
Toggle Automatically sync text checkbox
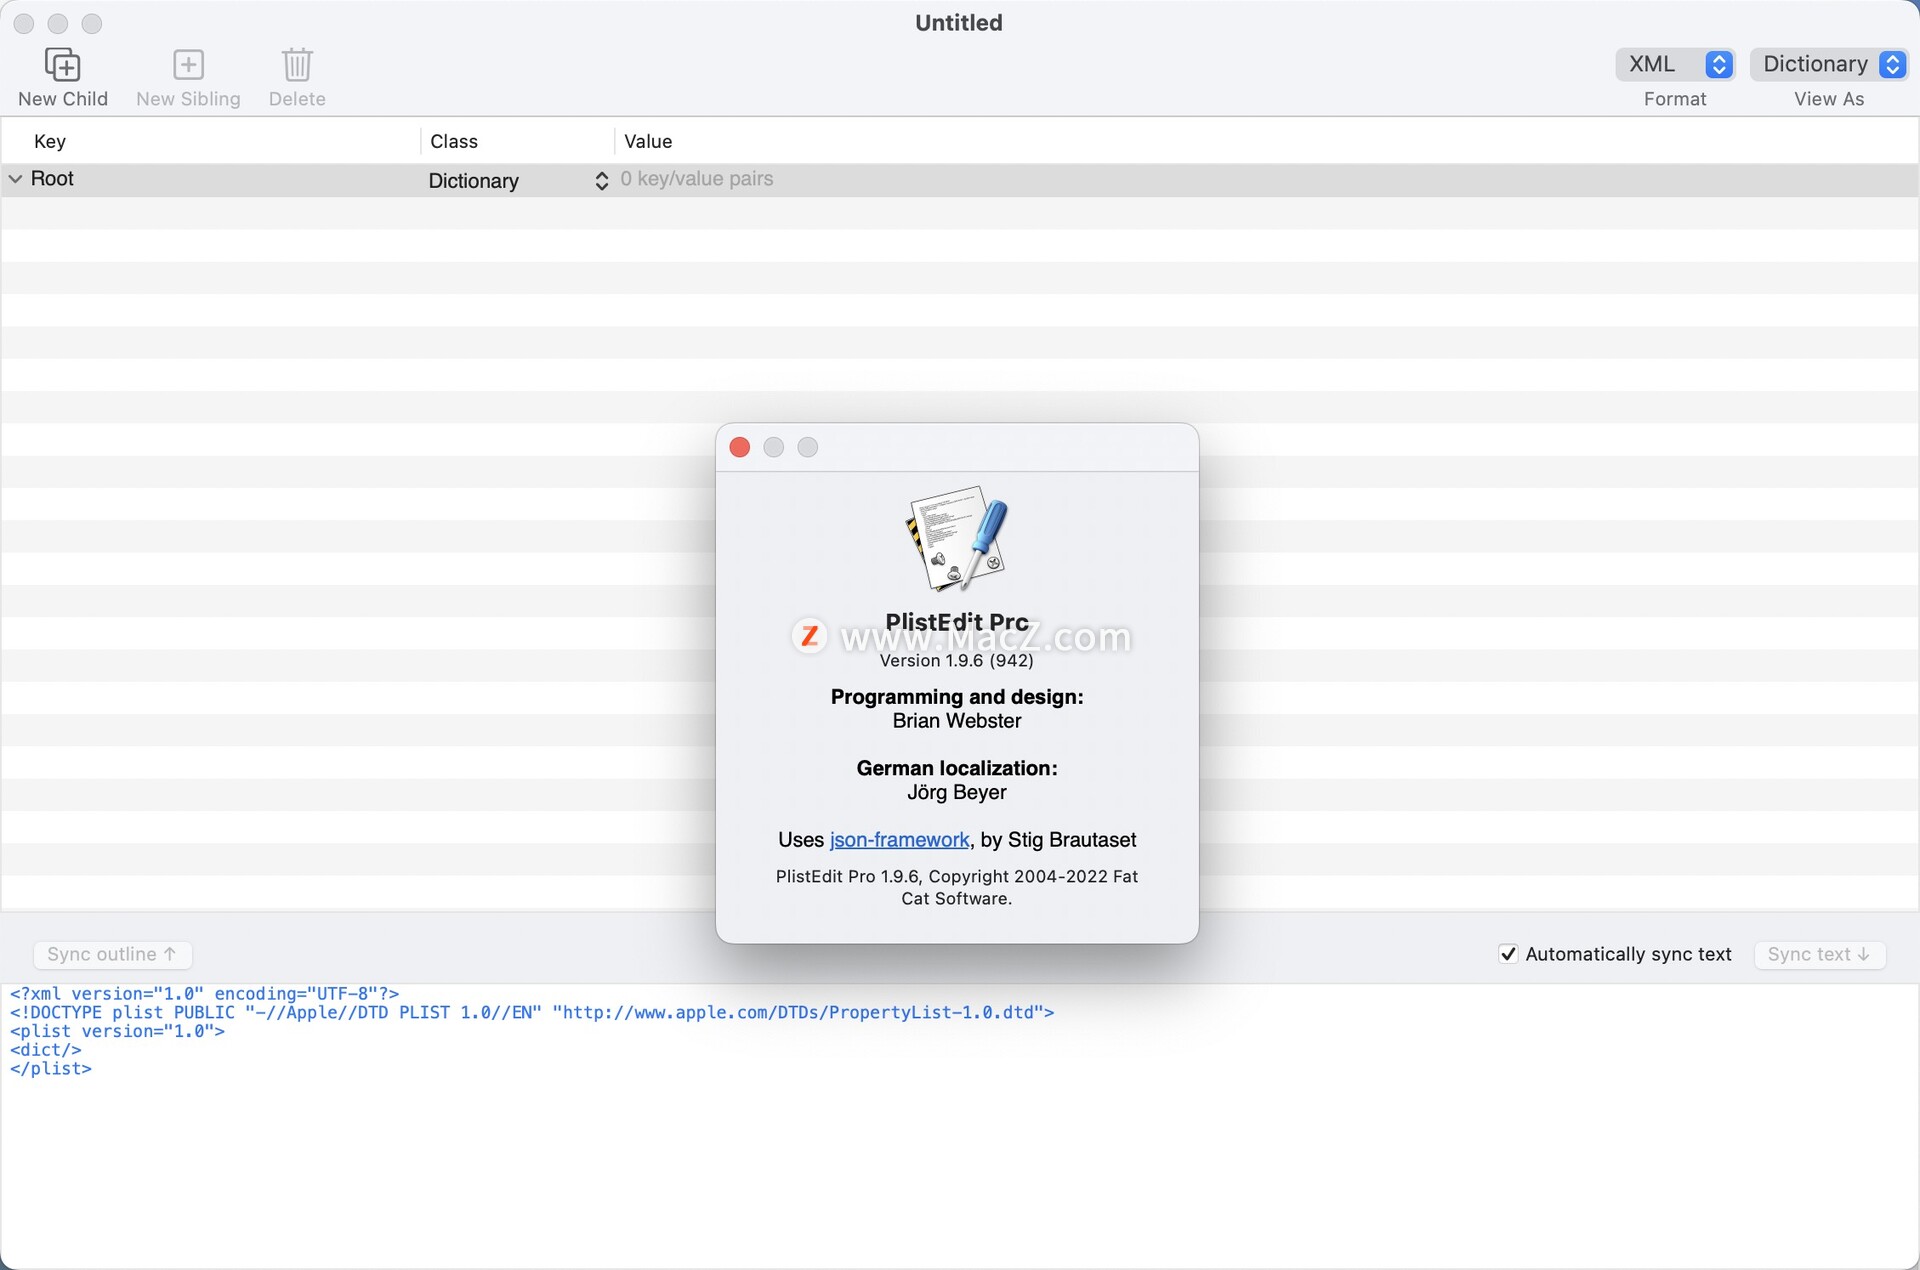tap(1509, 954)
